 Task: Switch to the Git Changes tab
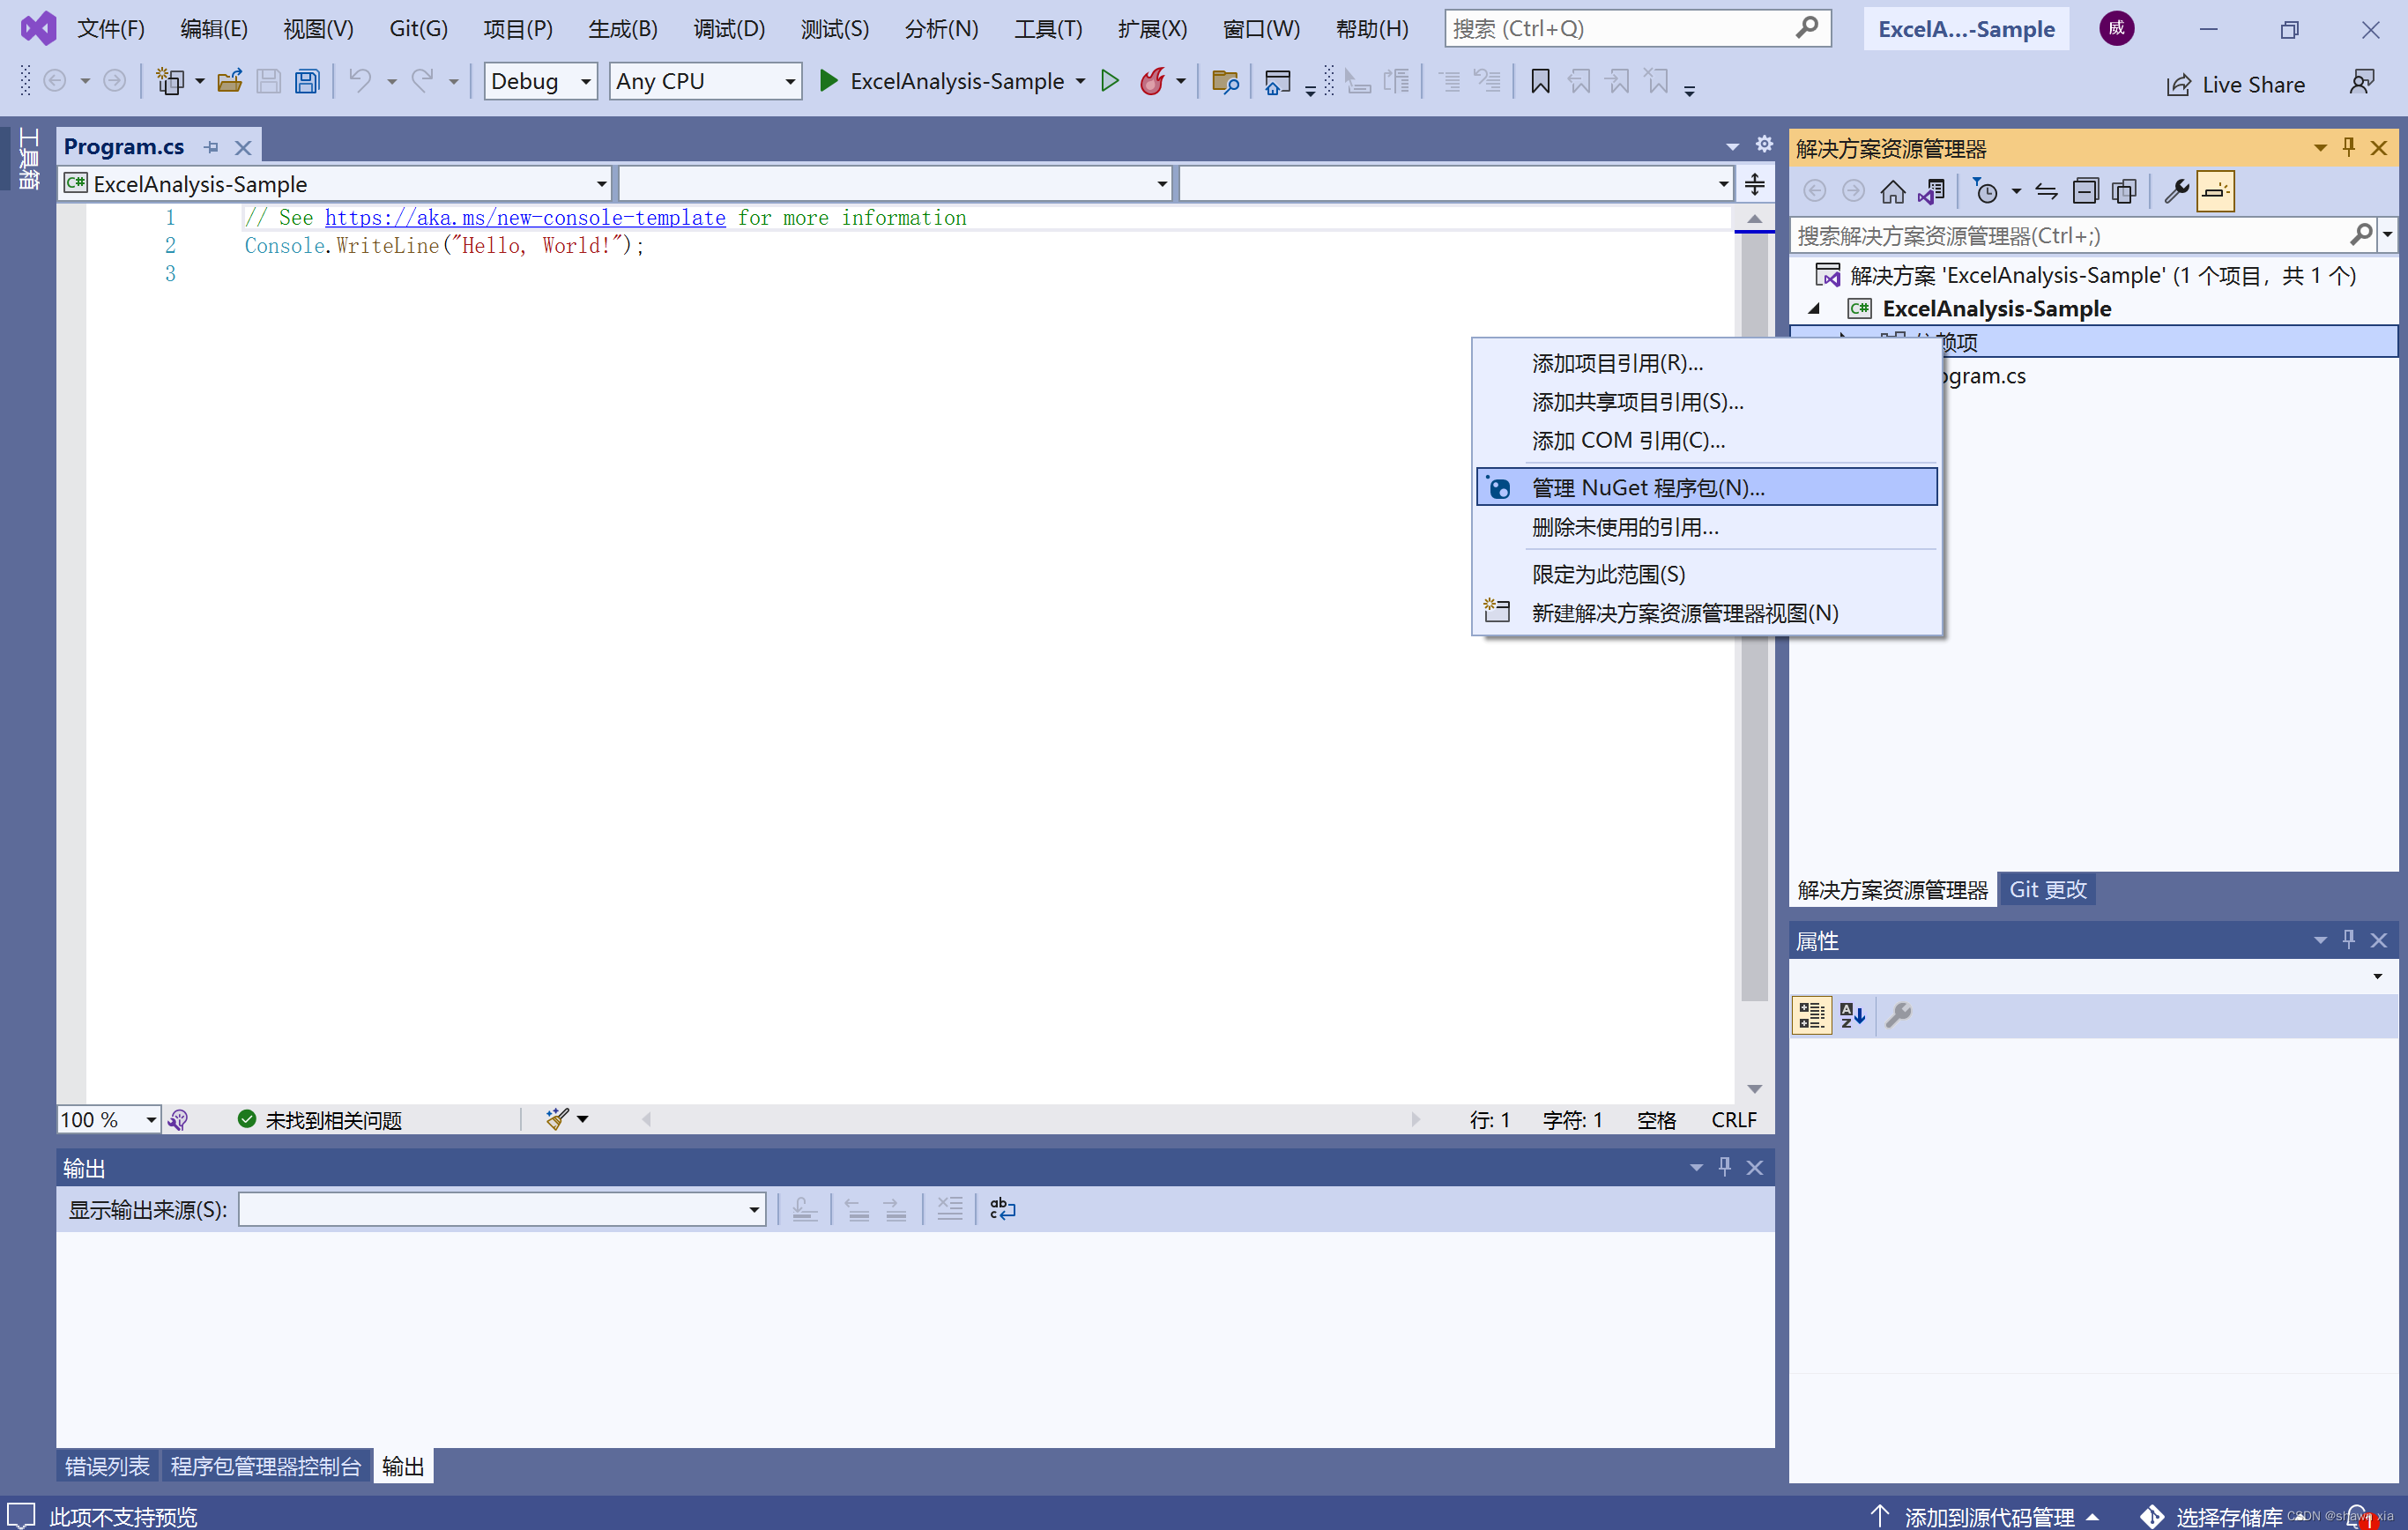click(x=2047, y=889)
